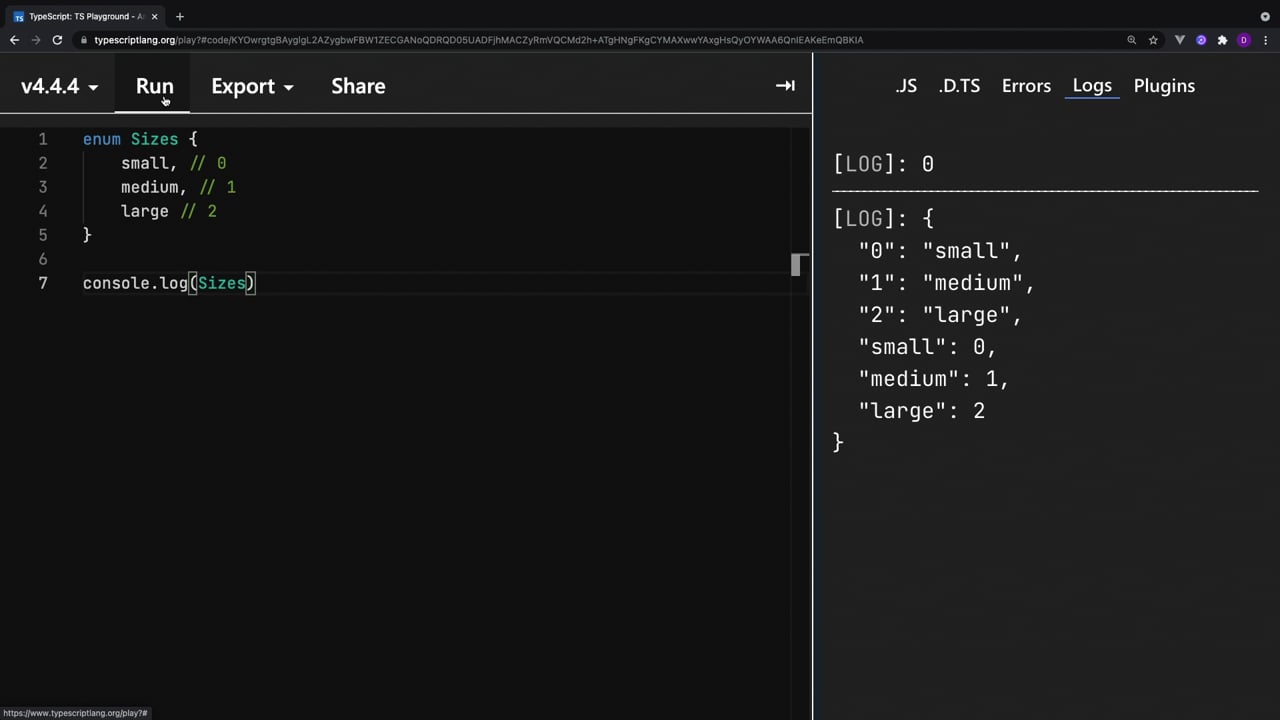Image resolution: width=1280 pixels, height=720 pixels.
Task: Click 'large' on line 4
Action: click(x=145, y=211)
